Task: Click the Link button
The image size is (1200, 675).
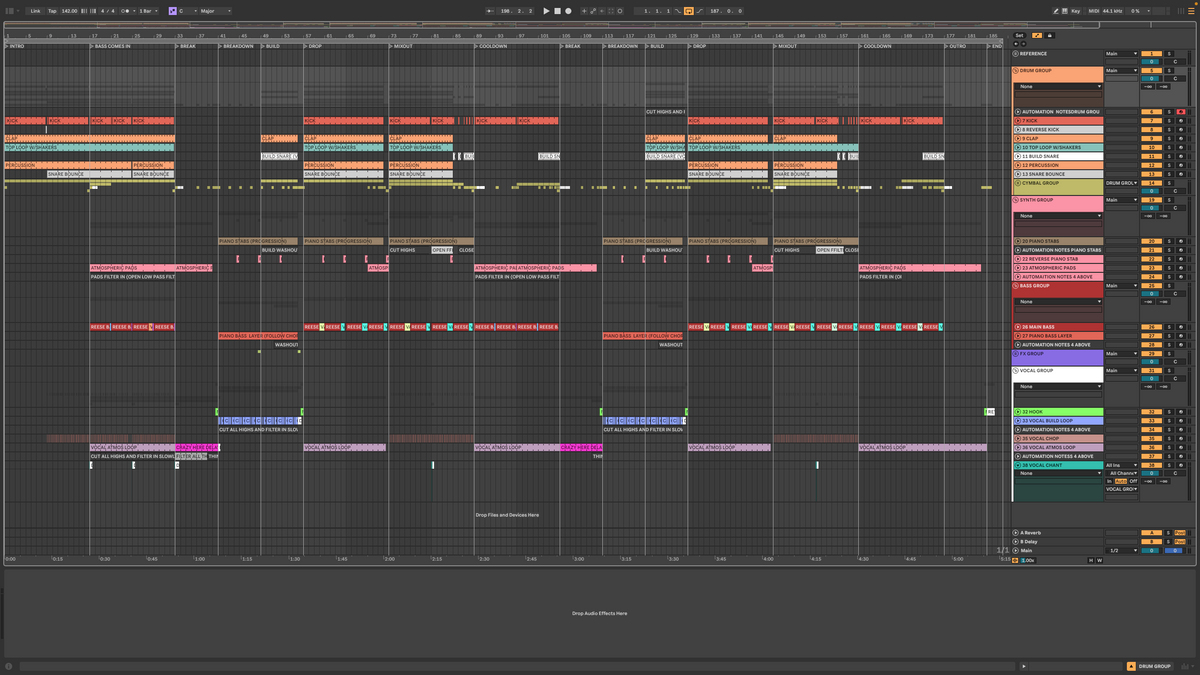Action: [x=35, y=10]
